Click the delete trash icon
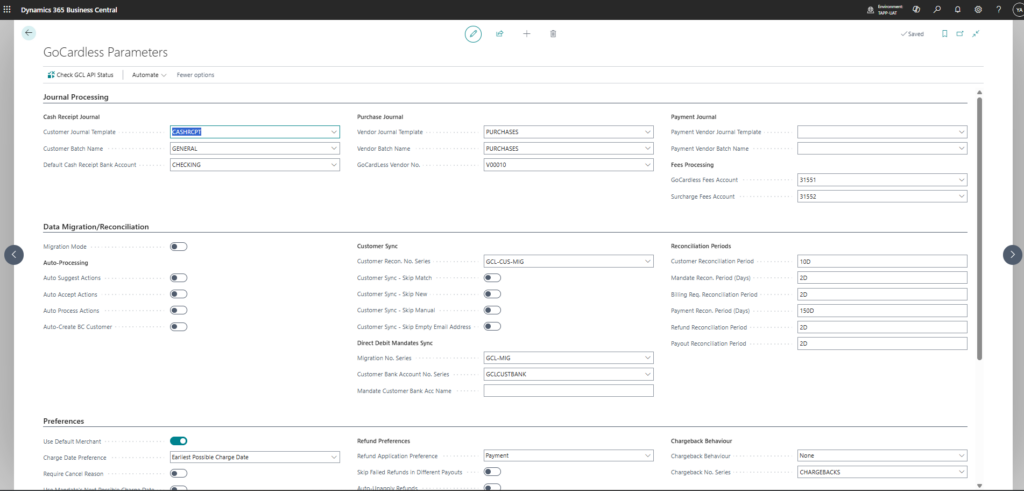Viewport: 1024px width, 491px height. (x=553, y=34)
